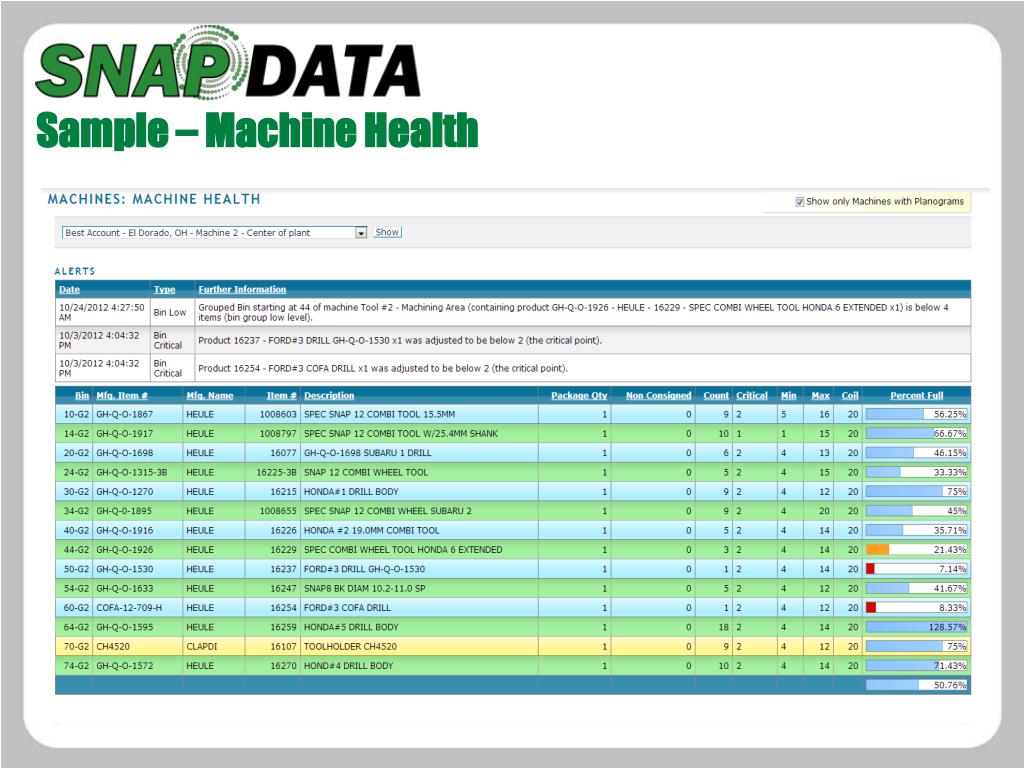The width and height of the screenshot is (1024, 768).
Task: Click description HONDA #2 19.0MM COMBI TOOL
Action: click(372, 530)
